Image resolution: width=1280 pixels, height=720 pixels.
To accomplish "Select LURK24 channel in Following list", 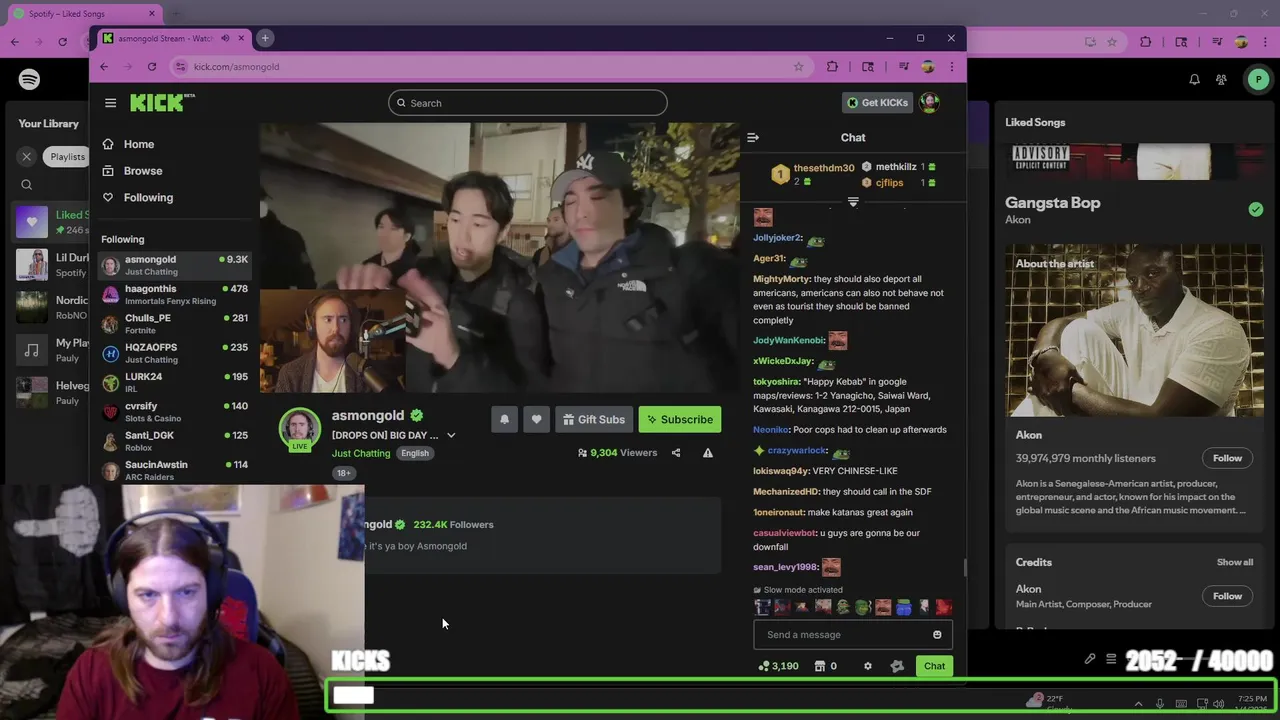I will coord(175,382).
